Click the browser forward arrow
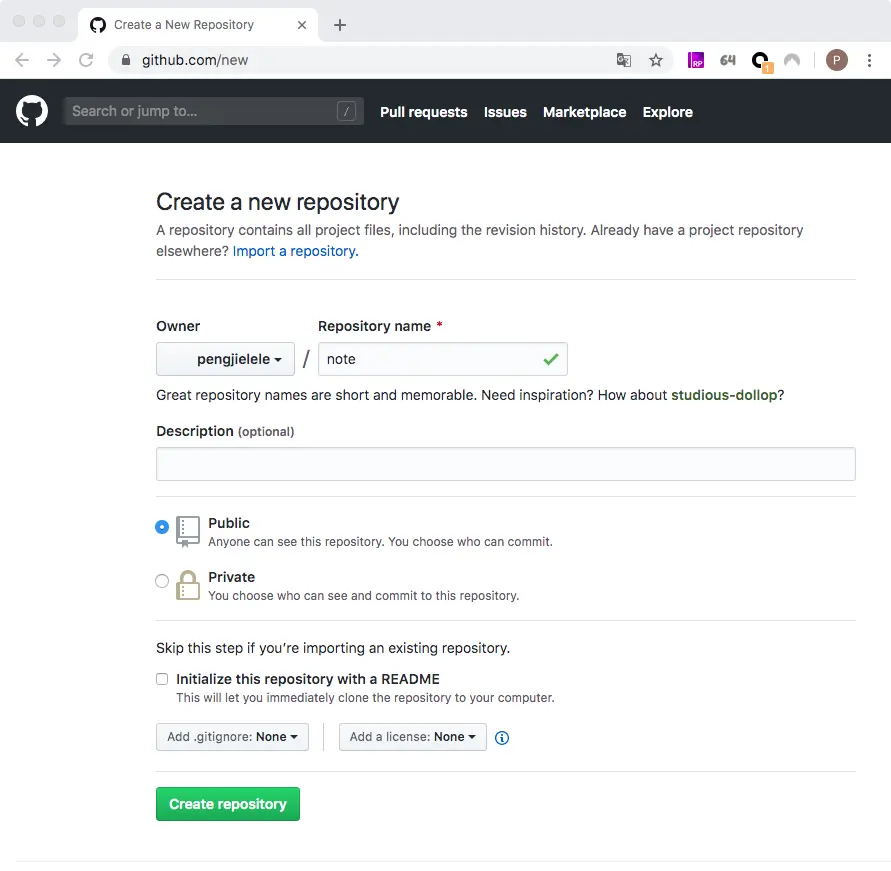Screen dimensions: 891x871 pos(54,60)
